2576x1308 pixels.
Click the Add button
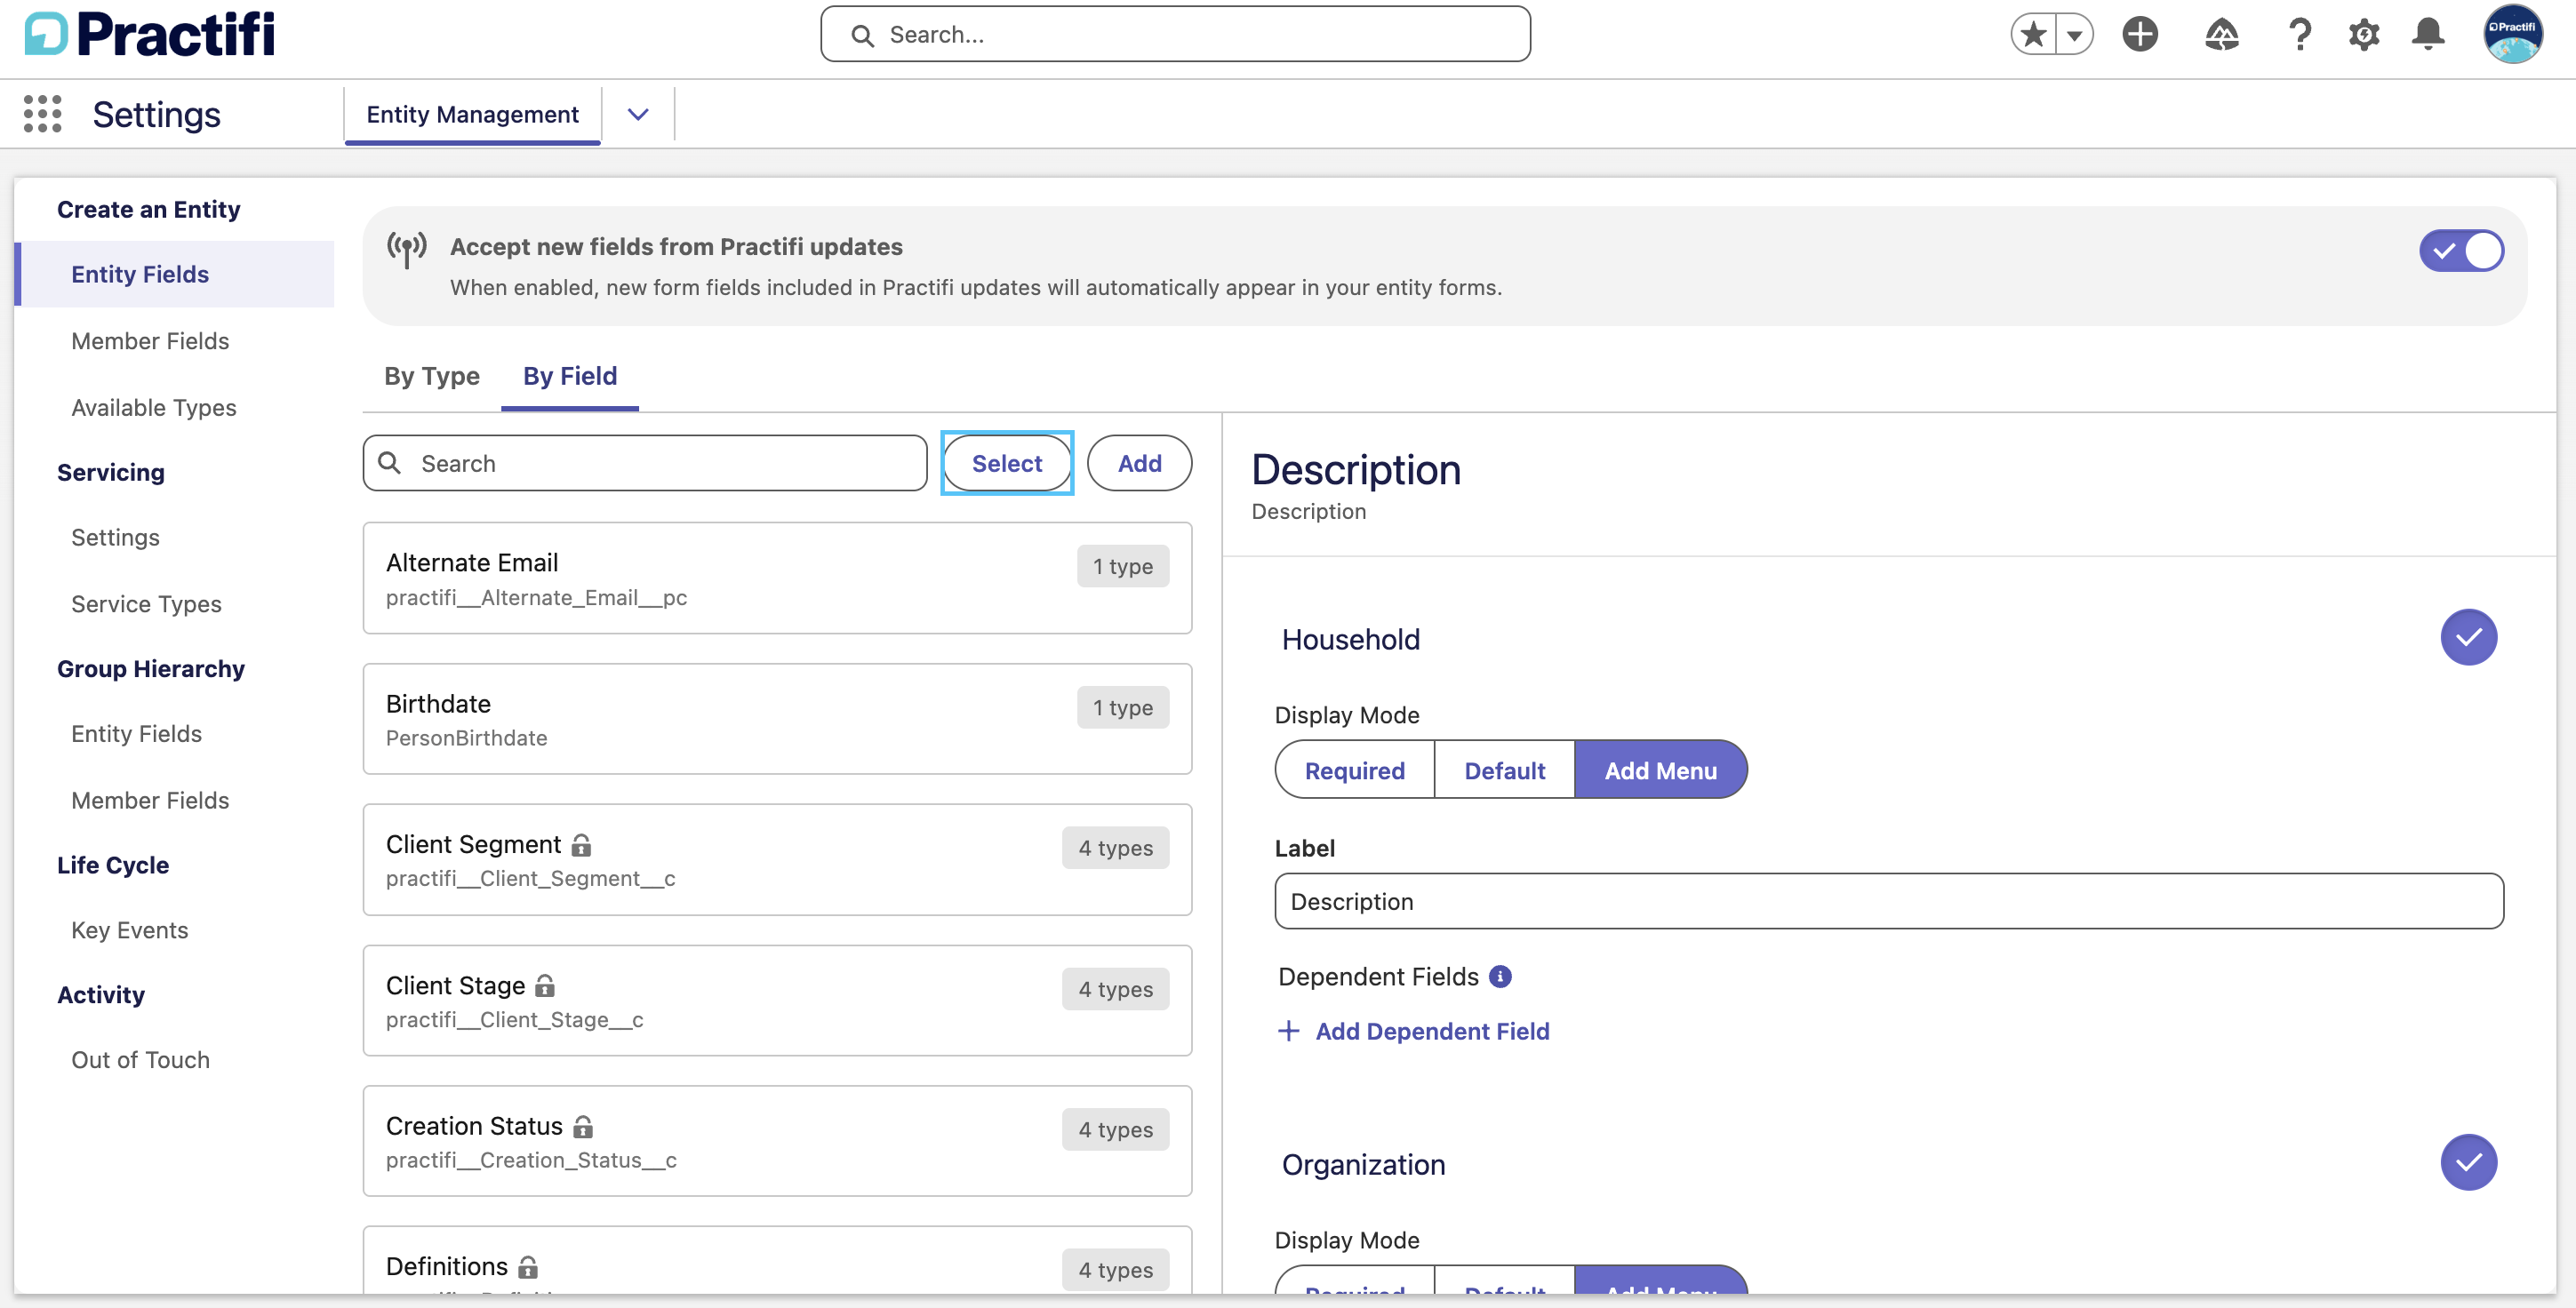[1139, 463]
